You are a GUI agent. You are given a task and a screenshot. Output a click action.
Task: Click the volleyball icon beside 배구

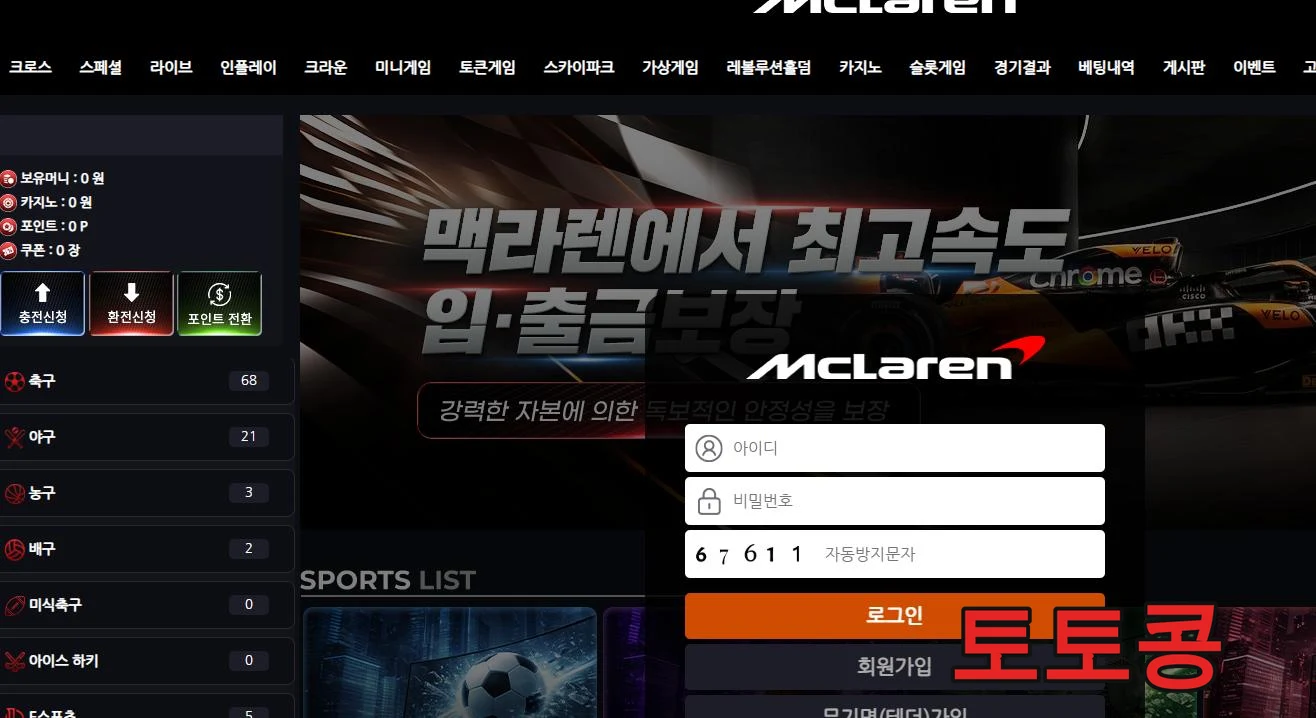coord(14,549)
